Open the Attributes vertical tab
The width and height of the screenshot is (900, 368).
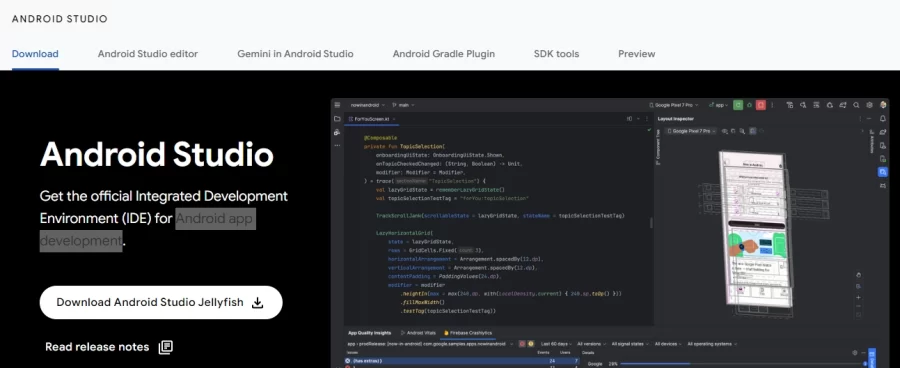pos(871,142)
